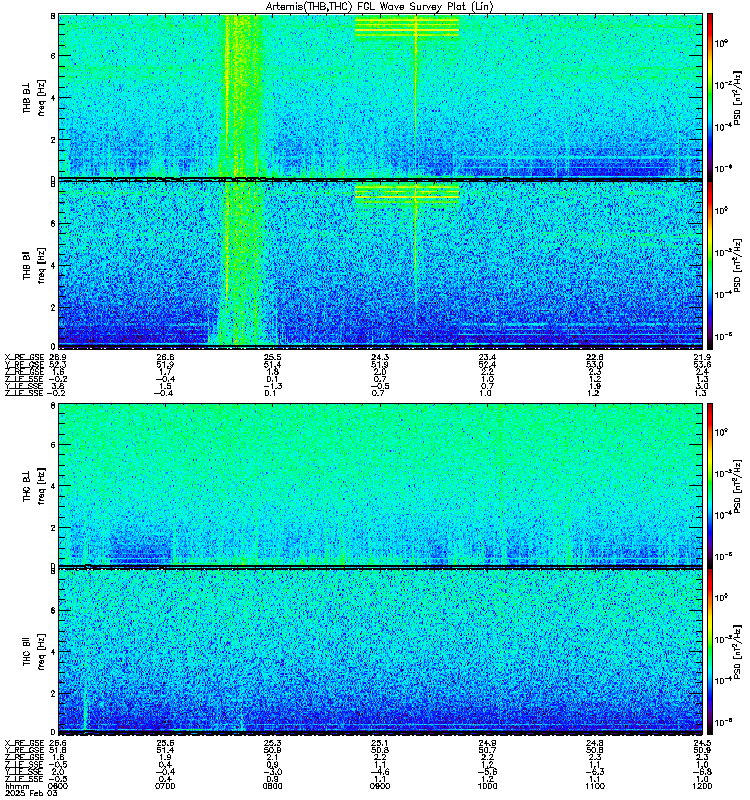Click PSD [nT²/Hz] label beside THB B∥ panel
The image size is (750, 800).
[x=737, y=265]
